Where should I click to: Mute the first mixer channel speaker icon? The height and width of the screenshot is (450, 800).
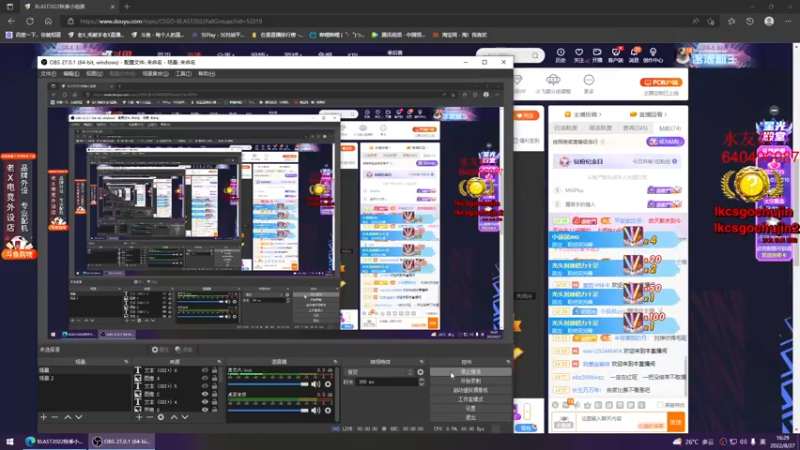click(316, 384)
